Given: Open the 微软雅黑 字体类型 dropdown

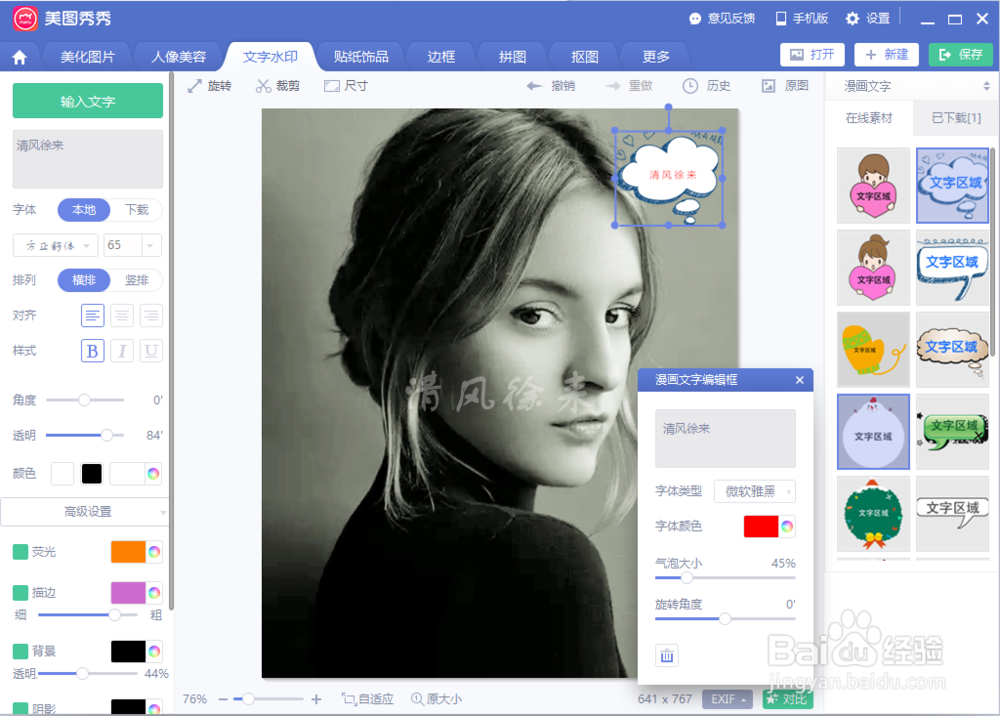Looking at the screenshot, I should tap(755, 491).
